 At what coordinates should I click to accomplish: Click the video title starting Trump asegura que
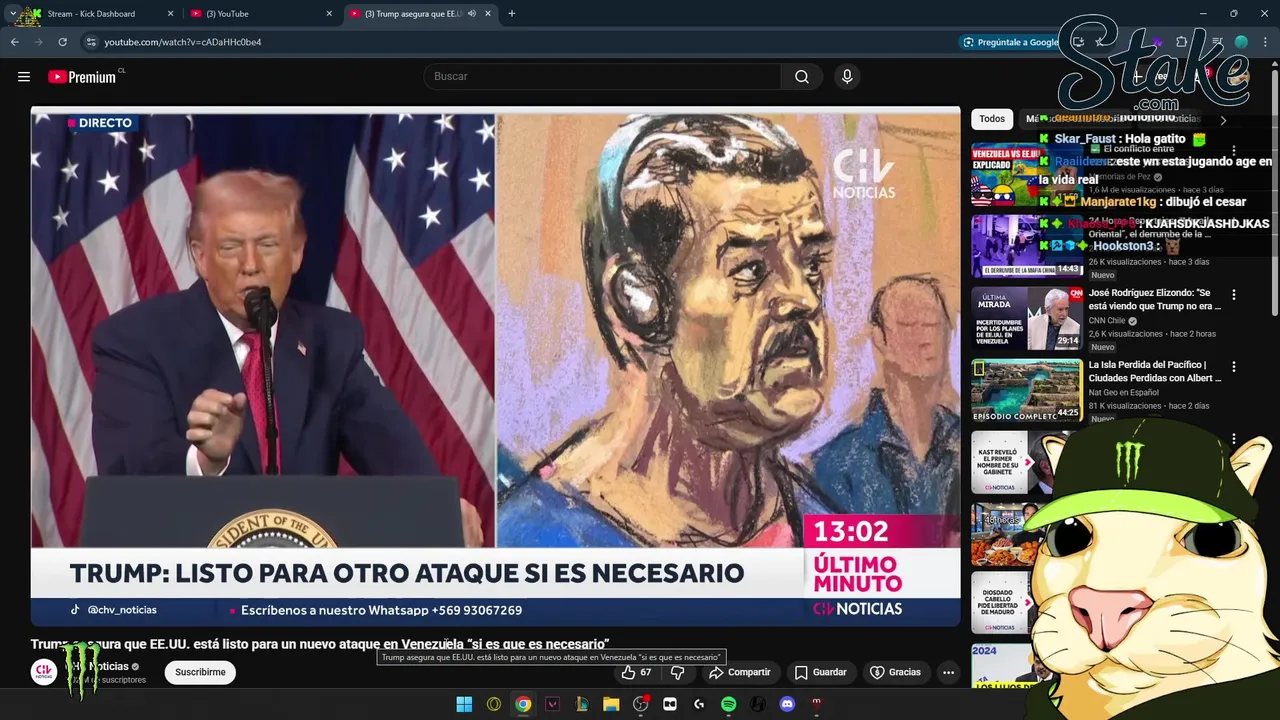tap(320, 644)
